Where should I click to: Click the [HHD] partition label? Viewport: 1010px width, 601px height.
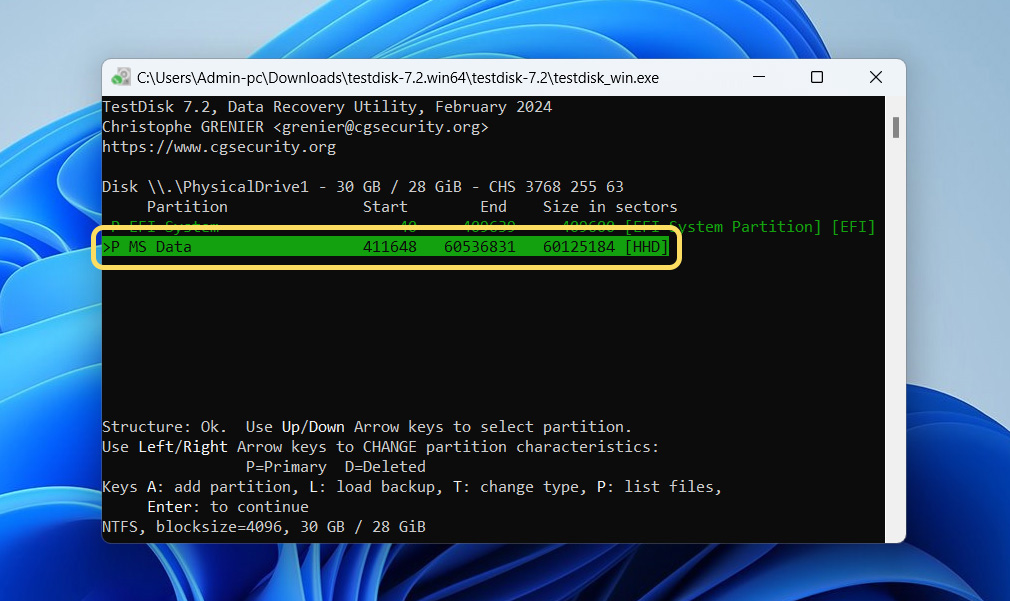pos(647,247)
